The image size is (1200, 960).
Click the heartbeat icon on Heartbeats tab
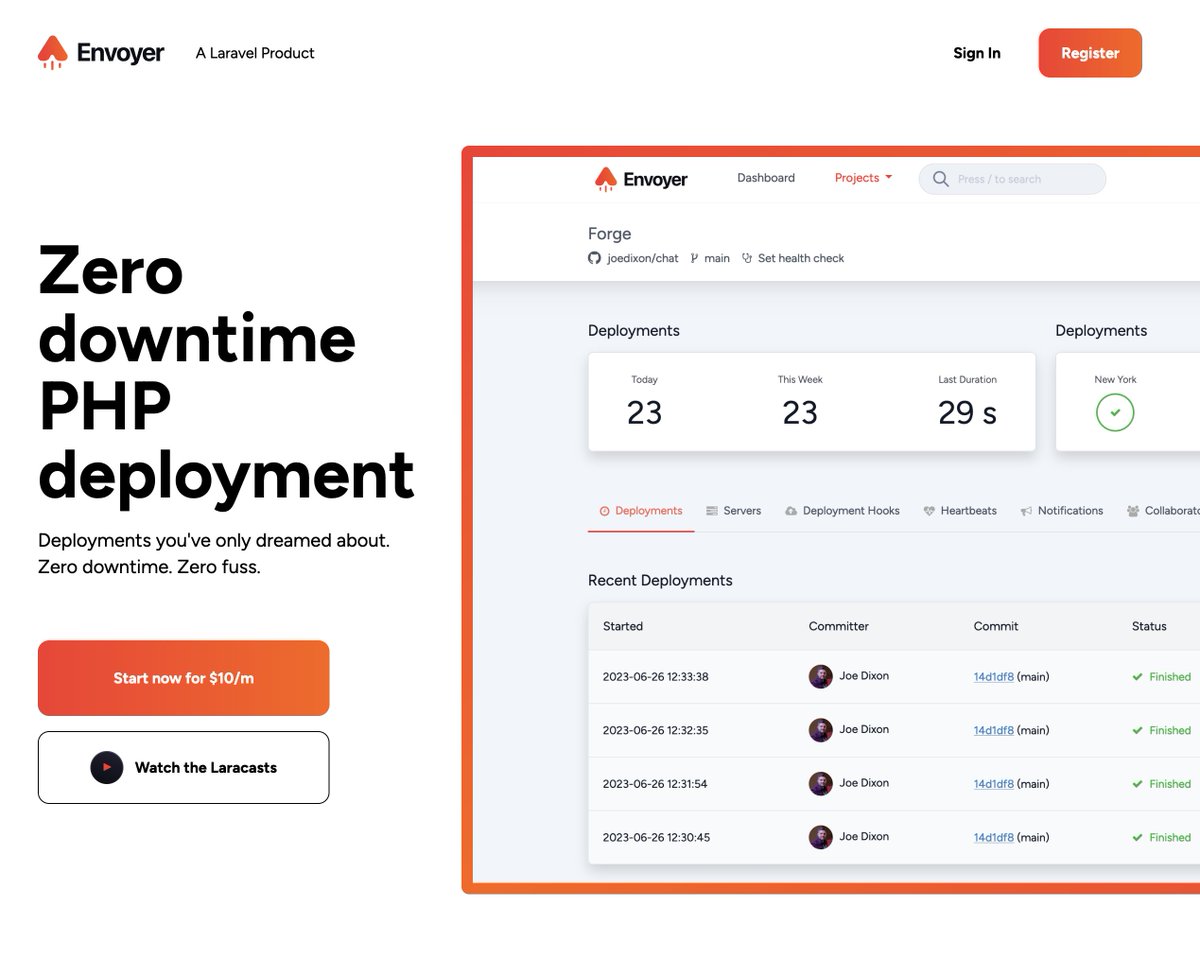(x=929, y=511)
